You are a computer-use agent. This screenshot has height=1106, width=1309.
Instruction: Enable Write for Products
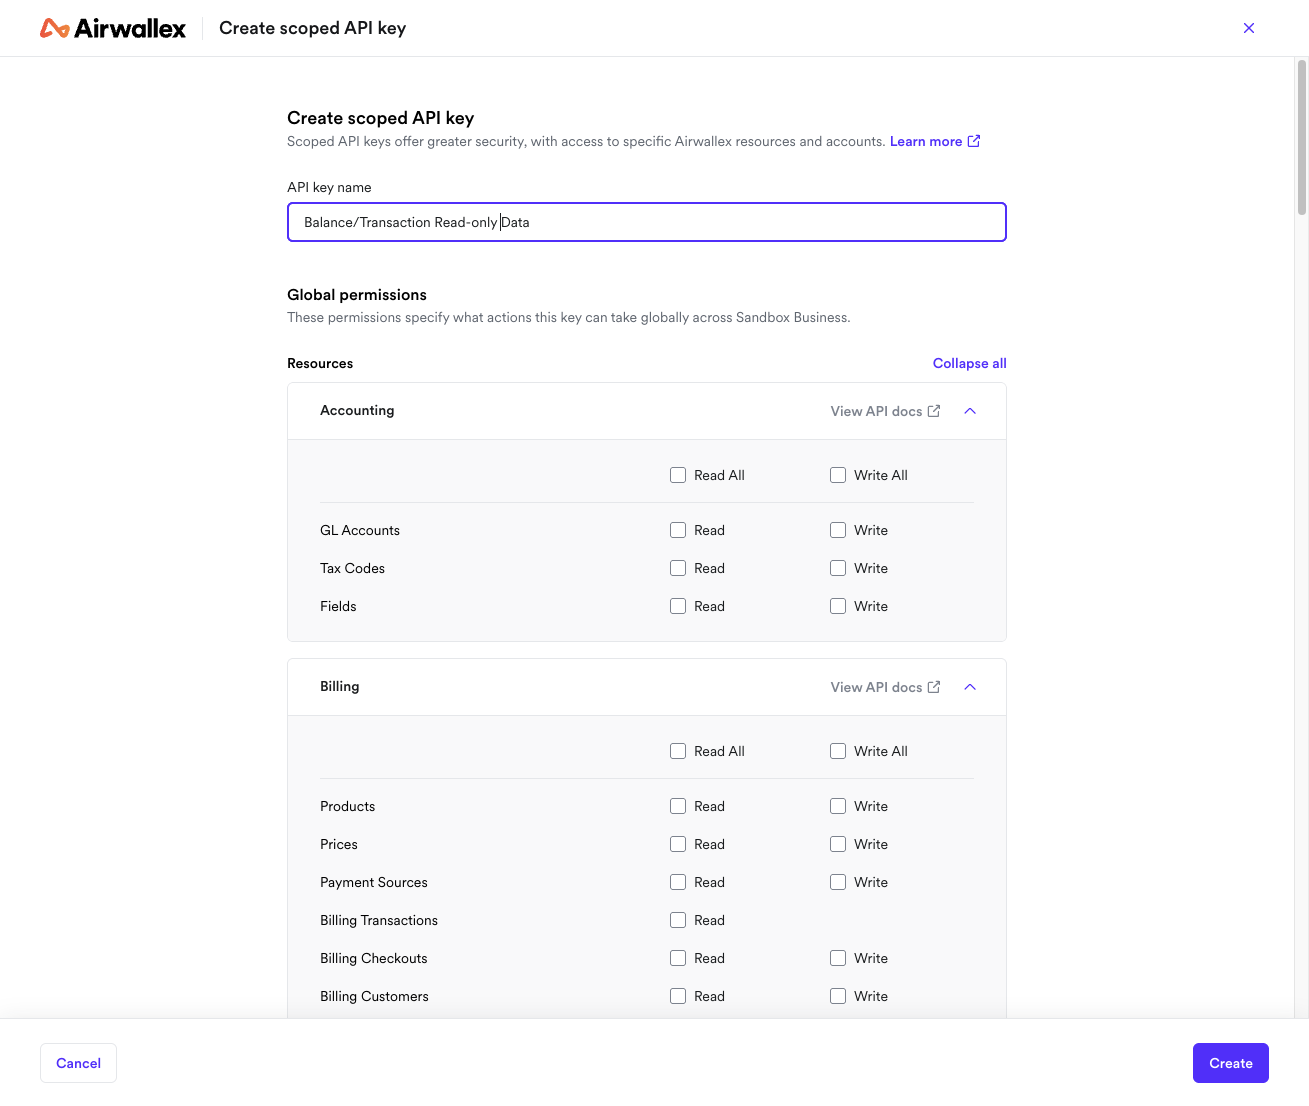(x=838, y=806)
